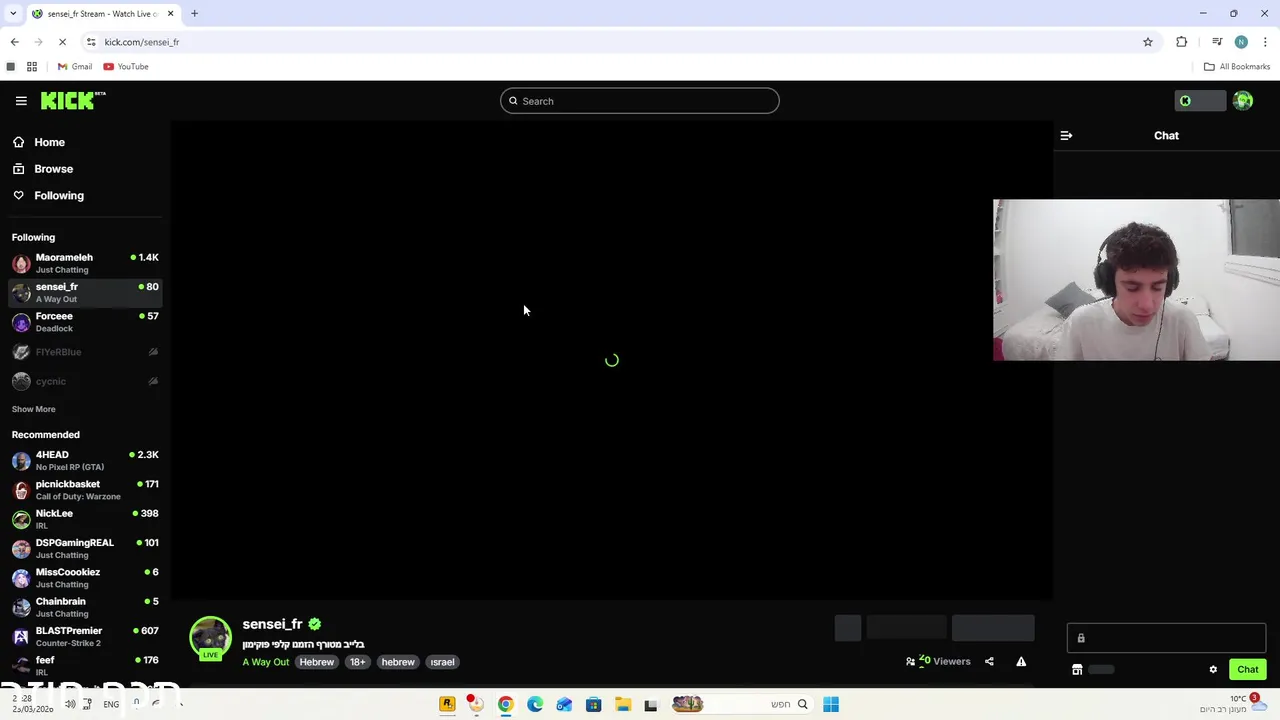1280x720 pixels.
Task: Open All Bookmarks folder
Action: [1237, 67]
